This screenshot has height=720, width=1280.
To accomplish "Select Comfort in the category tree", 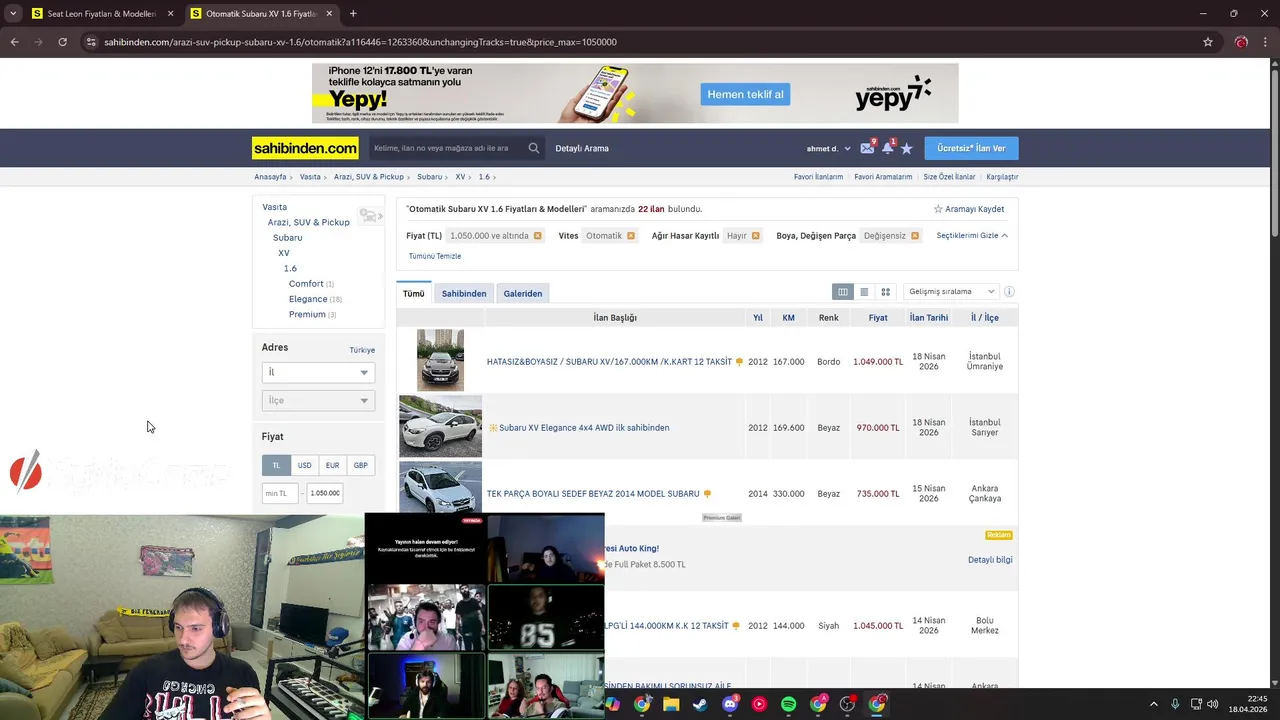I will pyautogui.click(x=306, y=284).
